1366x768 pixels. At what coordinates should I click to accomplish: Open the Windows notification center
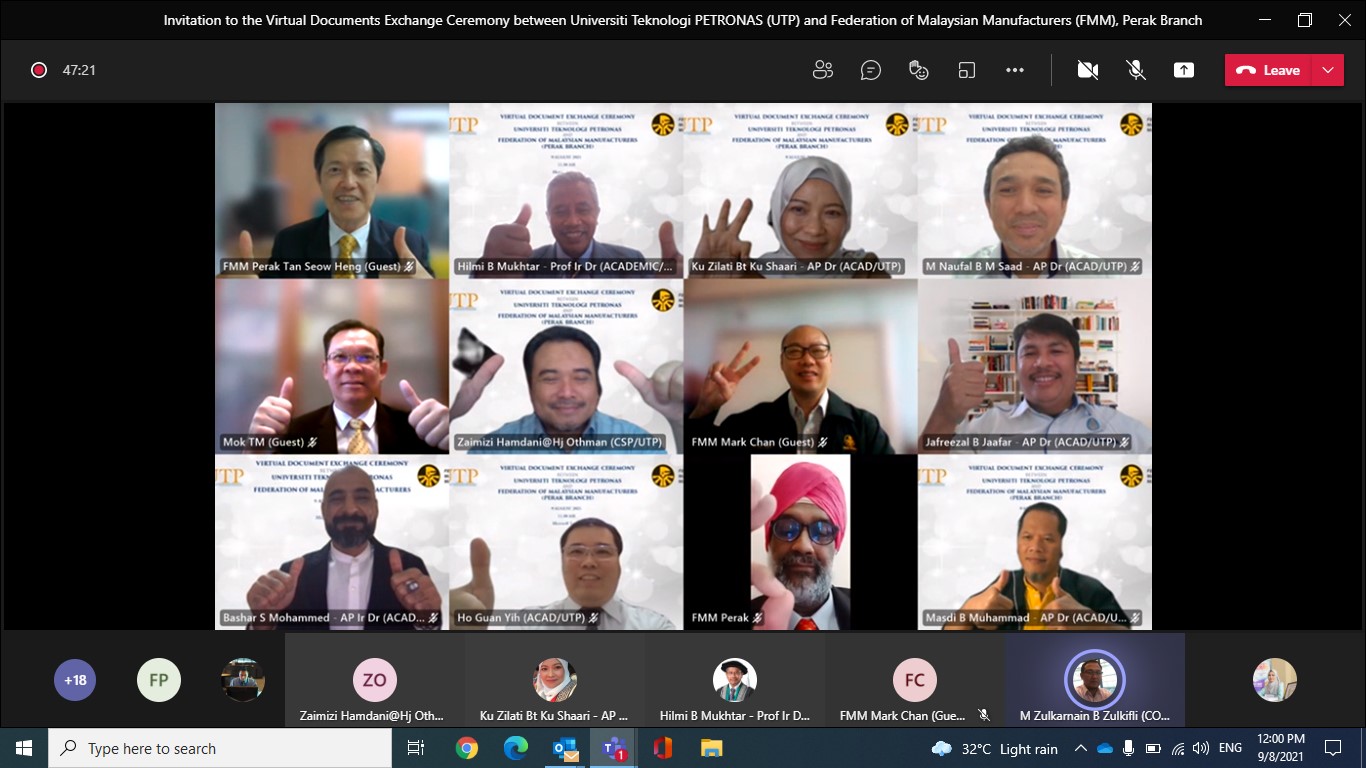(x=1333, y=748)
